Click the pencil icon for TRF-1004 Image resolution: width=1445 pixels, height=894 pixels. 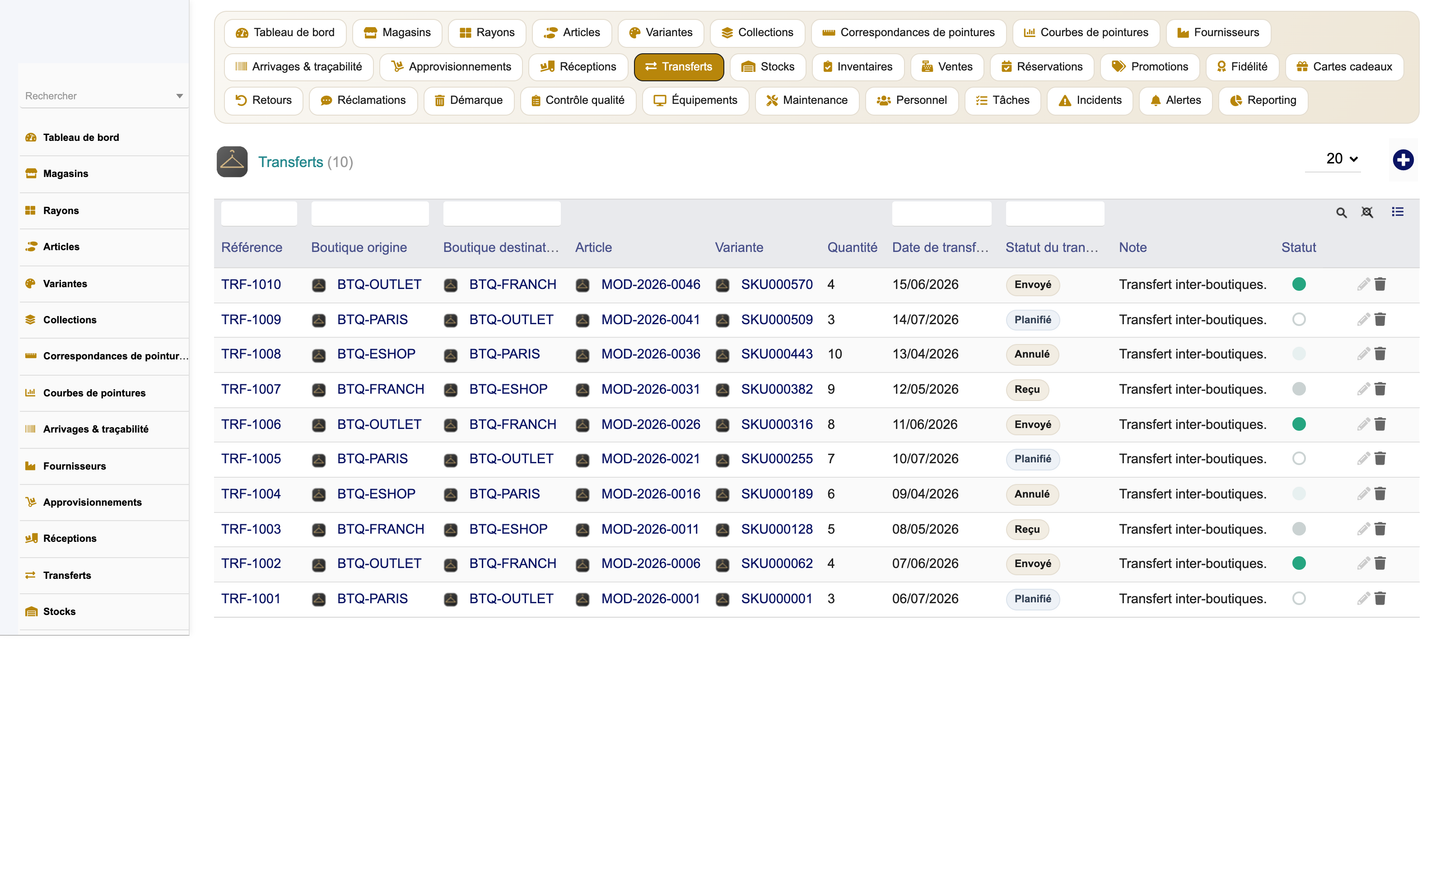click(1363, 494)
